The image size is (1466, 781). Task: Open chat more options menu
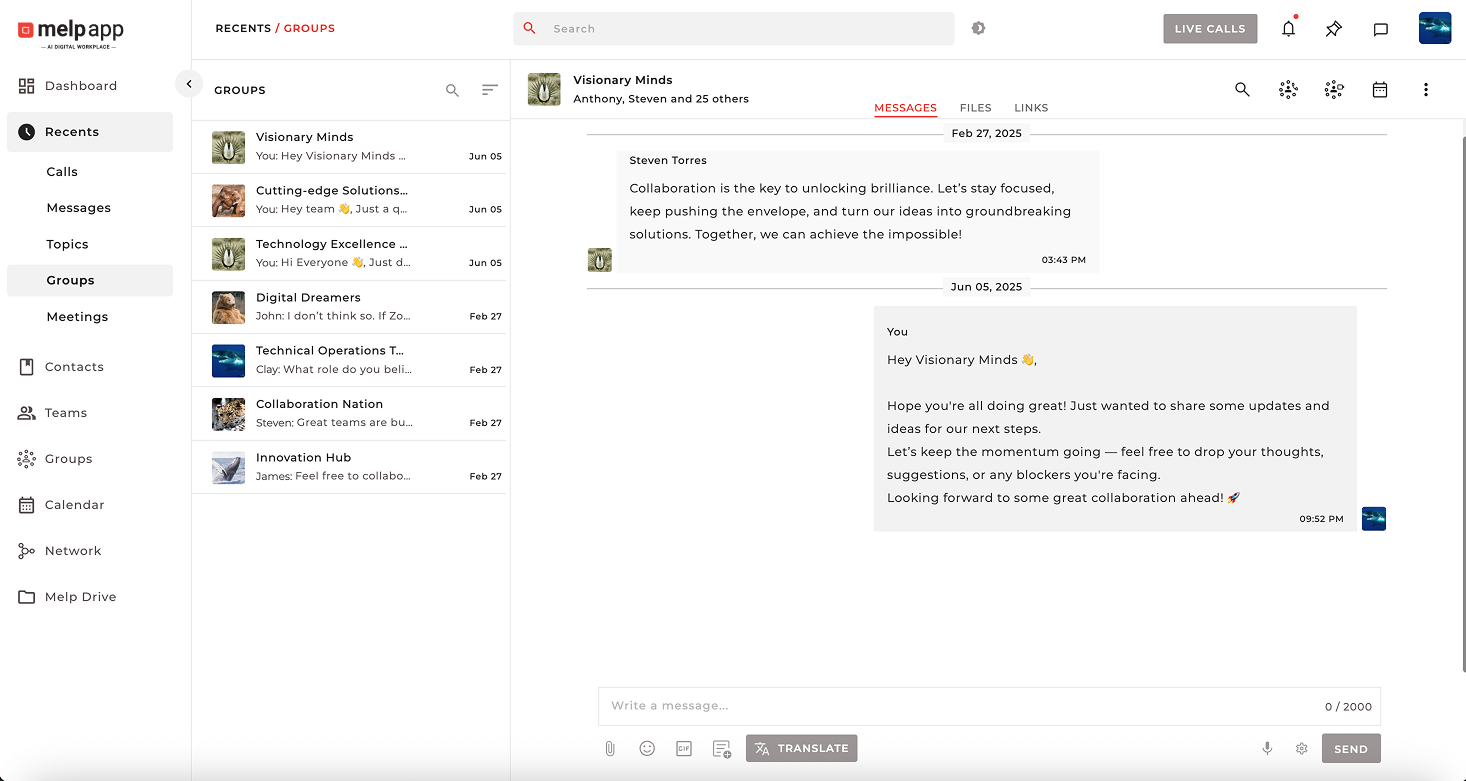pos(1426,90)
